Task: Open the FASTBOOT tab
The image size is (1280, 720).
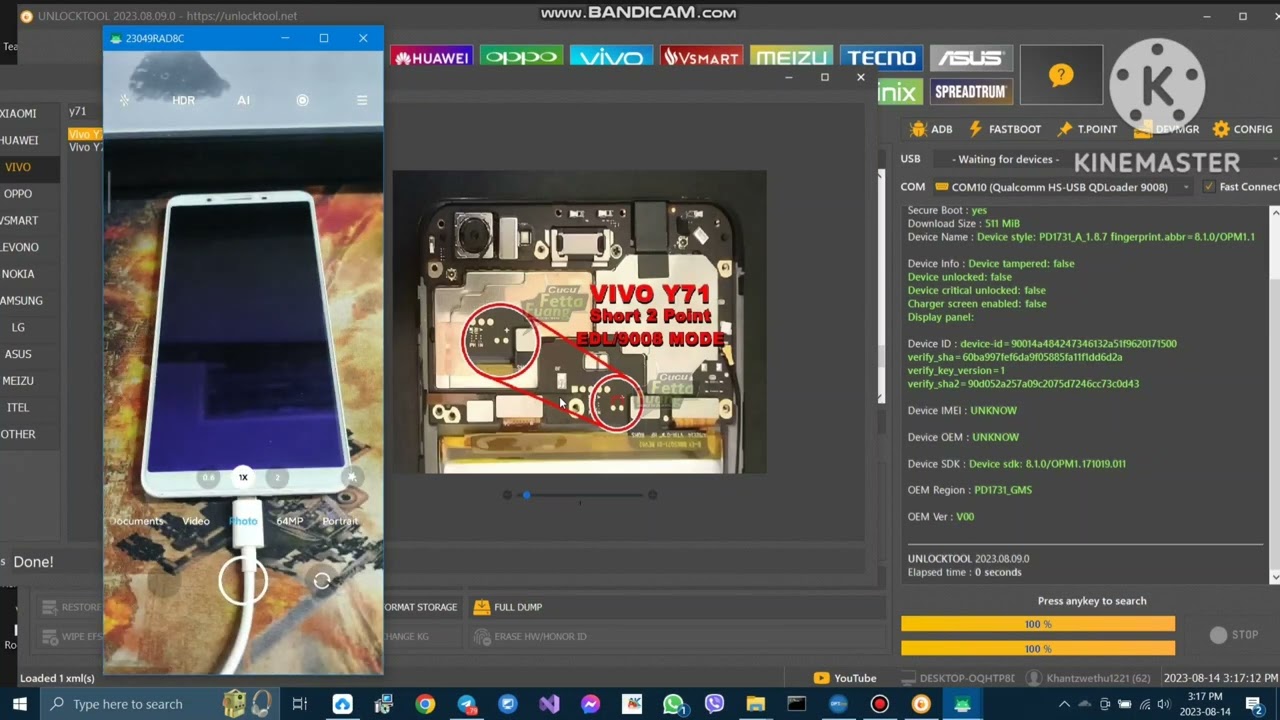Action: pos(1004,129)
